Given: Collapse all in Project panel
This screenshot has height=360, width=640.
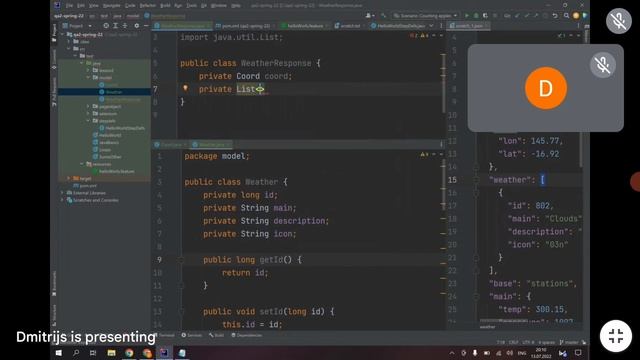Looking at the screenshot, I should pyautogui.click(x=125, y=26).
